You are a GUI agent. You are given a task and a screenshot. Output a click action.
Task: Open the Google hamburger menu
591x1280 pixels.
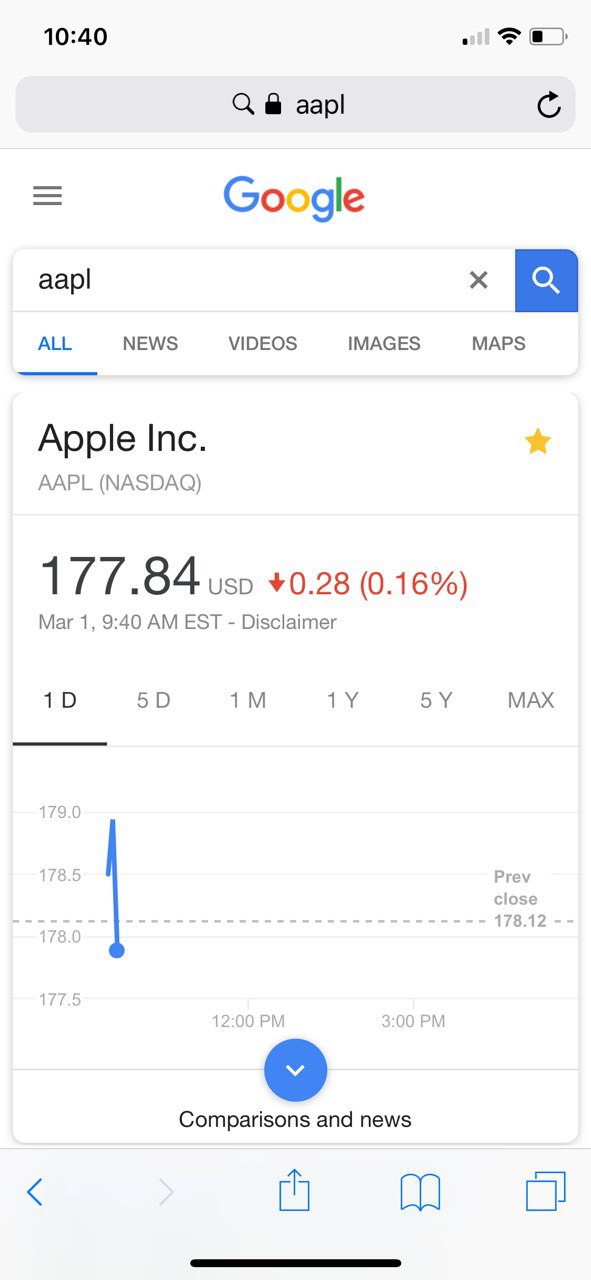pos(47,196)
